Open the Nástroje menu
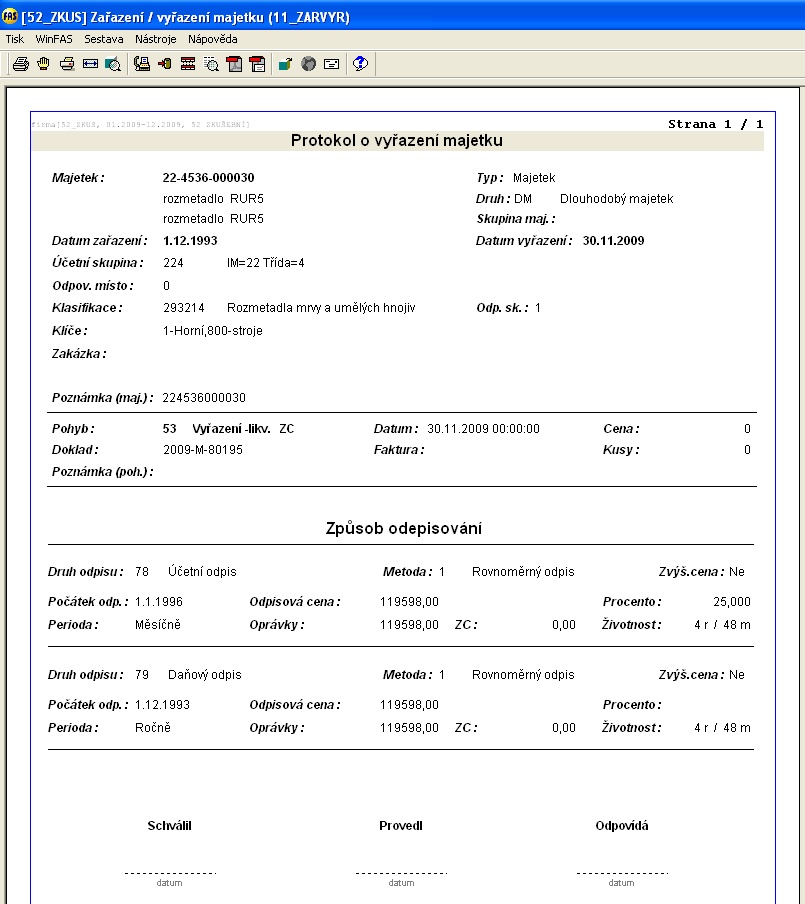805x904 pixels. point(156,39)
